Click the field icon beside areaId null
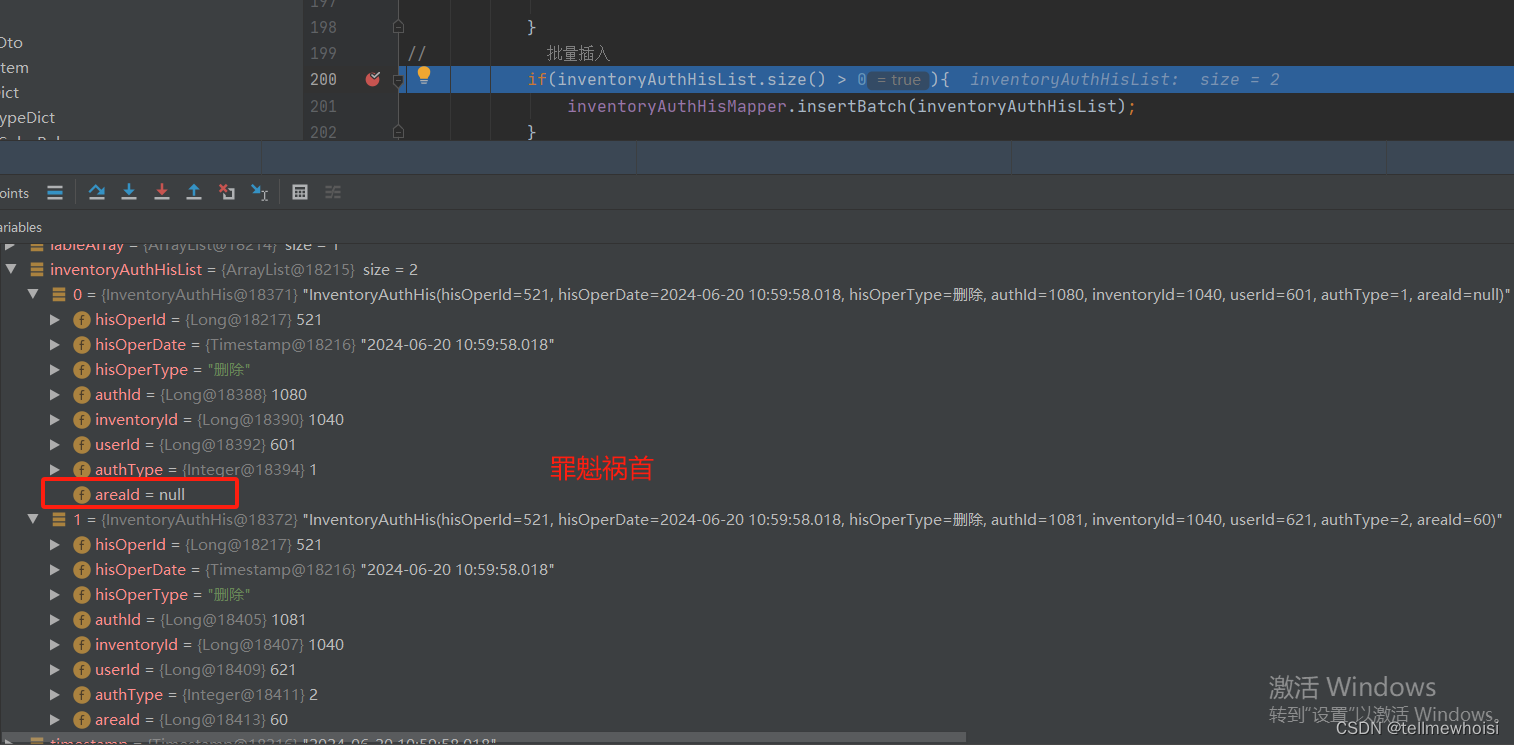Screen dimensions: 1514x745 [x=81, y=494]
